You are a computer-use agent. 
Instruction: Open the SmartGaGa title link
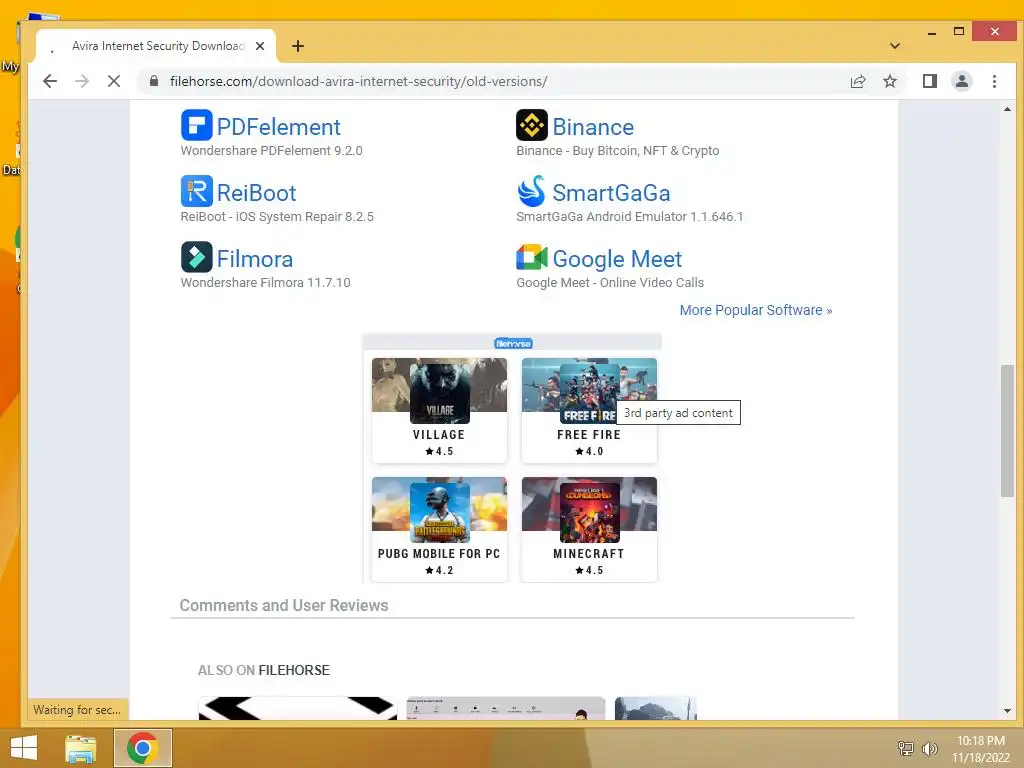pos(611,193)
